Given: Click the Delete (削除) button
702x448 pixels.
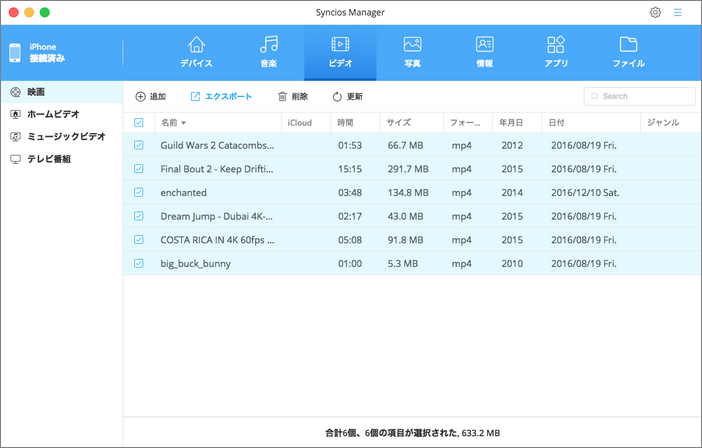Looking at the screenshot, I should 293,96.
